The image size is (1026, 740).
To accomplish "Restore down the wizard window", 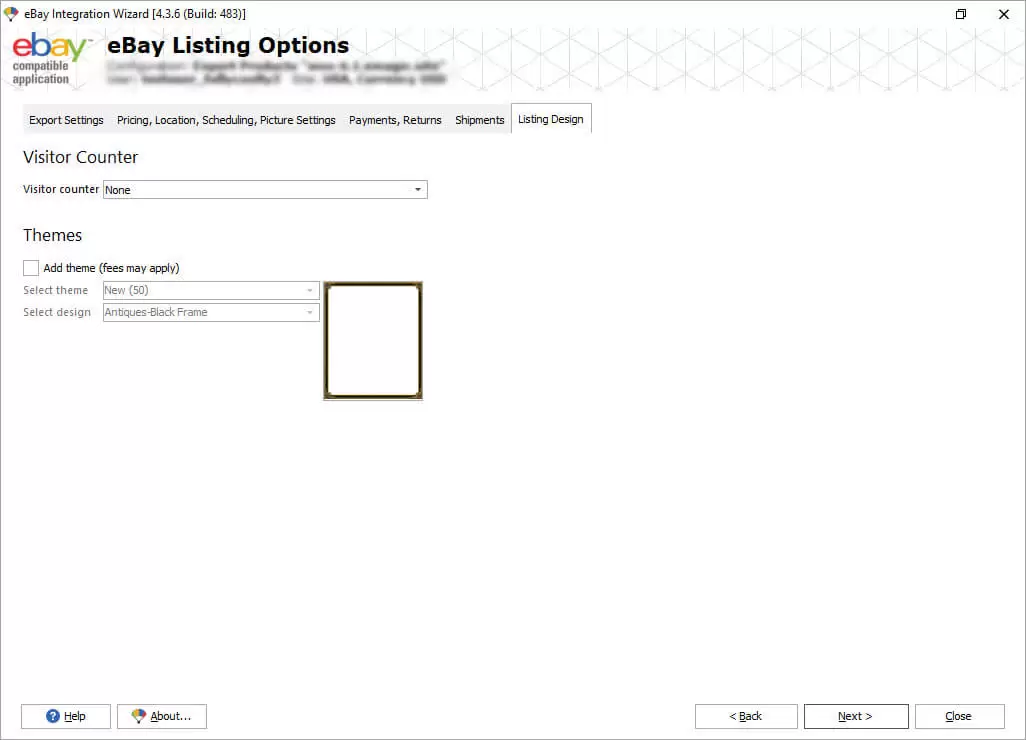I will (x=960, y=14).
